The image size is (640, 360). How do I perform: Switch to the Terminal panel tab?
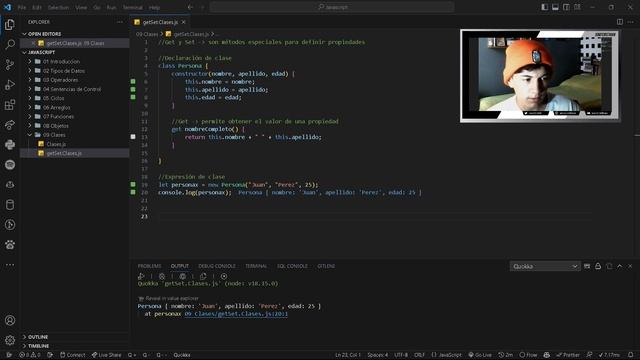256,266
